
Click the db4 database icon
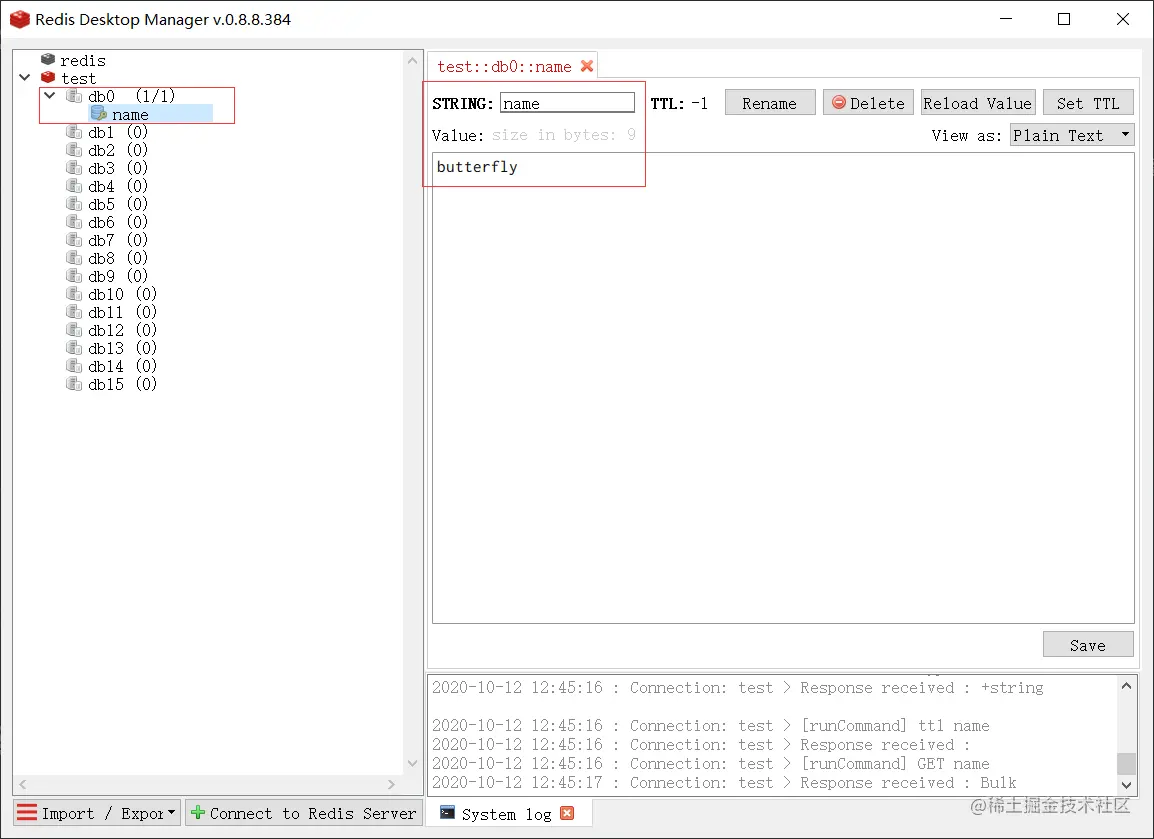pos(74,185)
